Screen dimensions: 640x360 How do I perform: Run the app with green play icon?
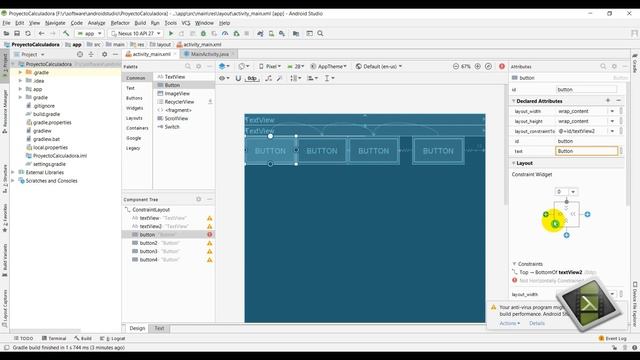point(171,33)
